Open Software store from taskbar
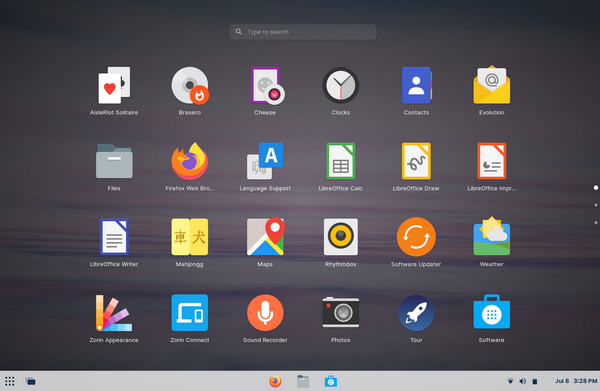 (x=331, y=381)
